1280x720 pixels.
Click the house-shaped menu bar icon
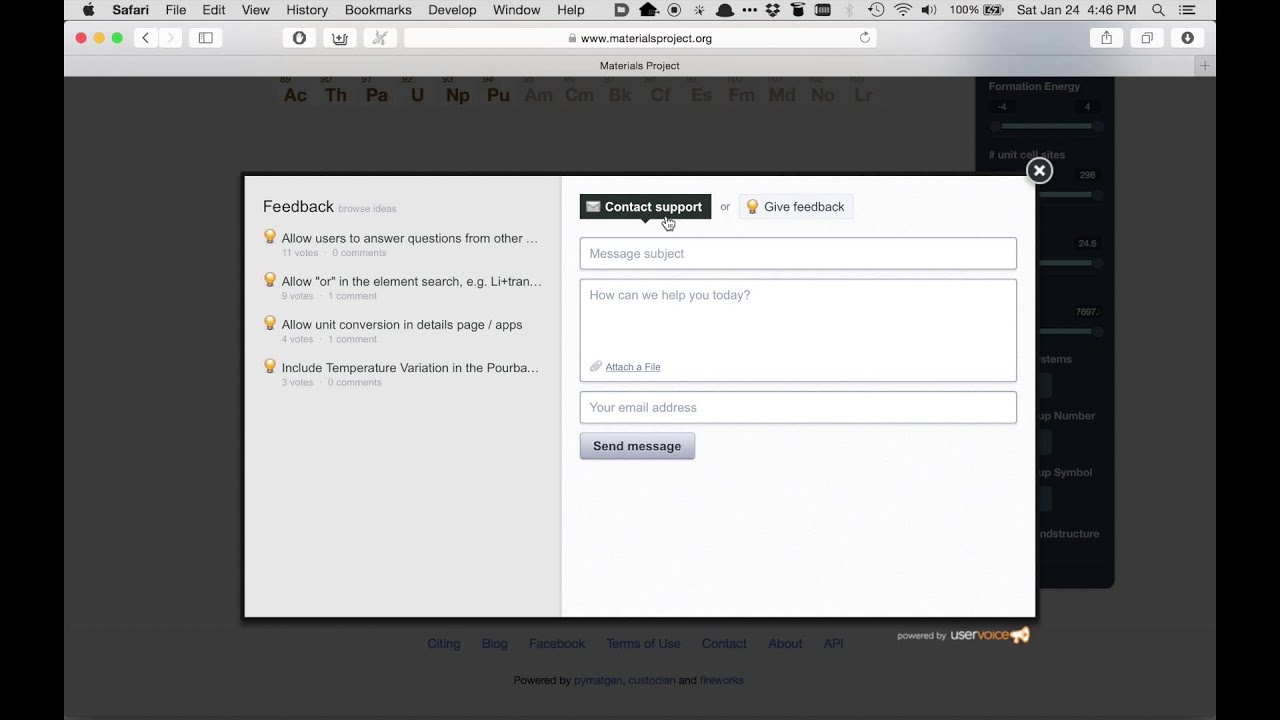click(648, 10)
